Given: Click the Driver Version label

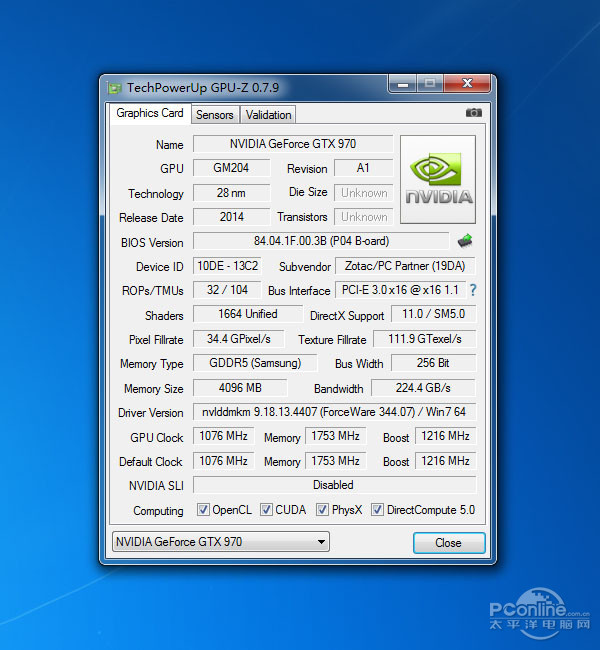Looking at the screenshot, I should [151, 413].
